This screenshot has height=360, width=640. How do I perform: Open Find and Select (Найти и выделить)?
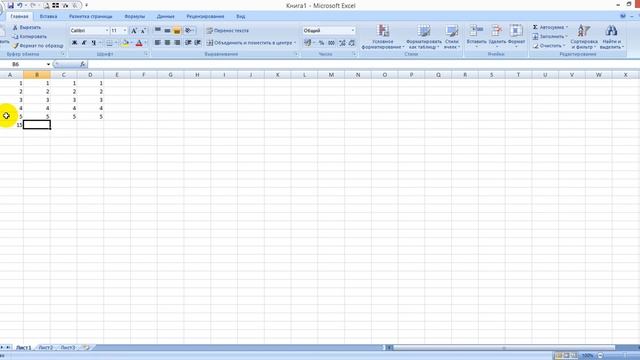[611, 37]
